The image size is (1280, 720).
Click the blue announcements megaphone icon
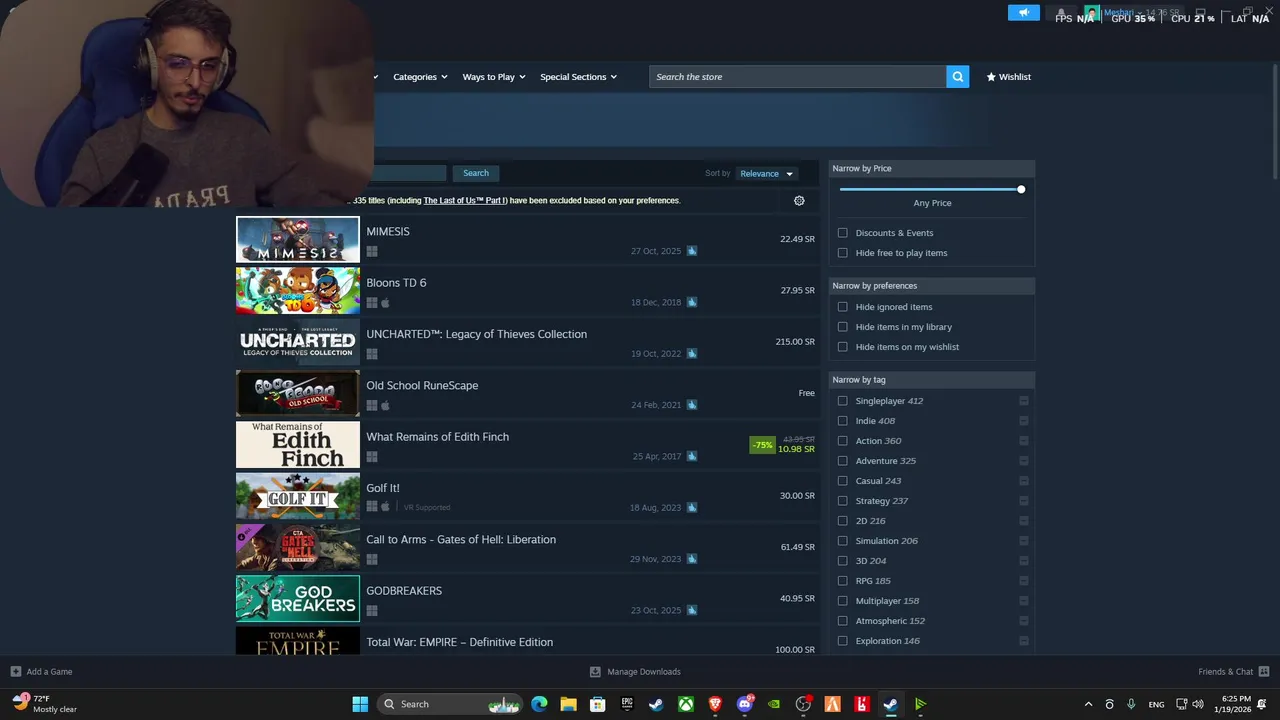pyautogui.click(x=1024, y=13)
